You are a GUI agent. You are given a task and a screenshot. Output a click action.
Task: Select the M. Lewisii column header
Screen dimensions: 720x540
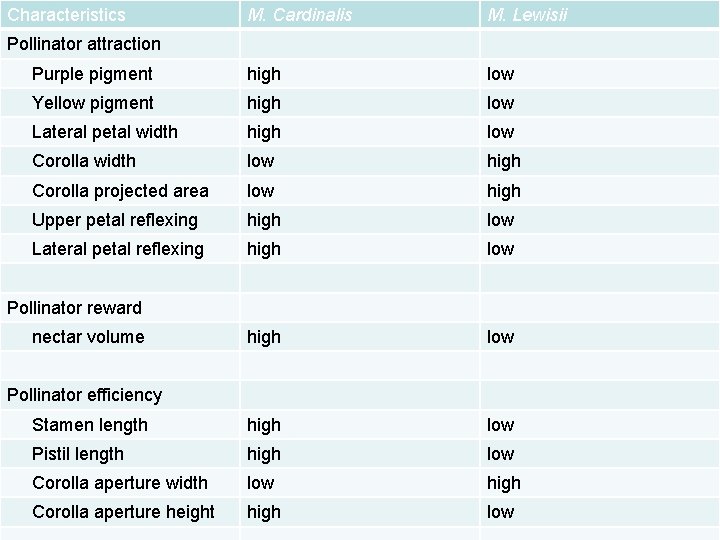[x=527, y=15]
